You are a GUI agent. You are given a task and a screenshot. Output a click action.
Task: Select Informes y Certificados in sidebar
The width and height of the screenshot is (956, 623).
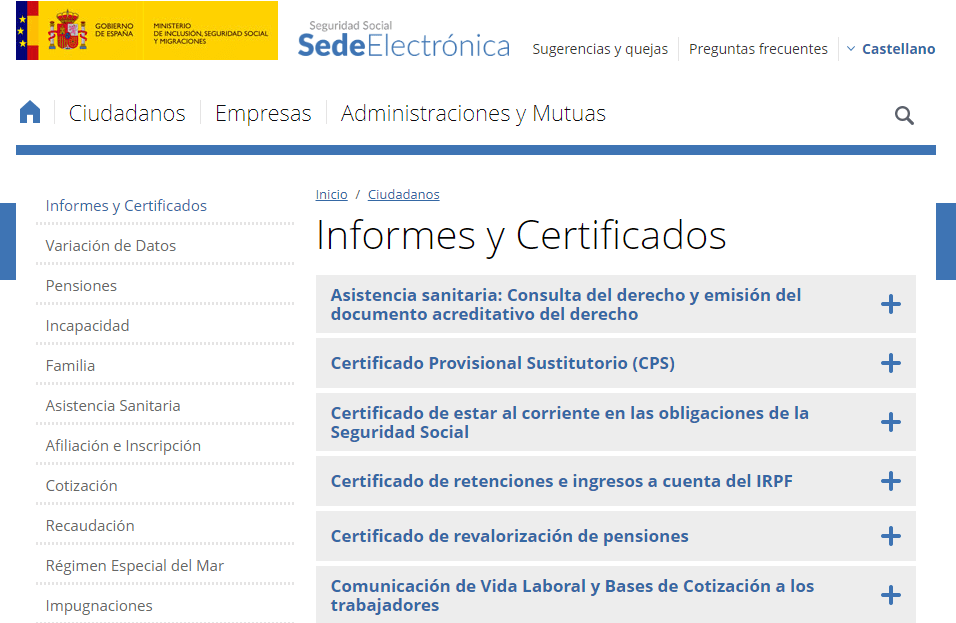[x=126, y=206]
